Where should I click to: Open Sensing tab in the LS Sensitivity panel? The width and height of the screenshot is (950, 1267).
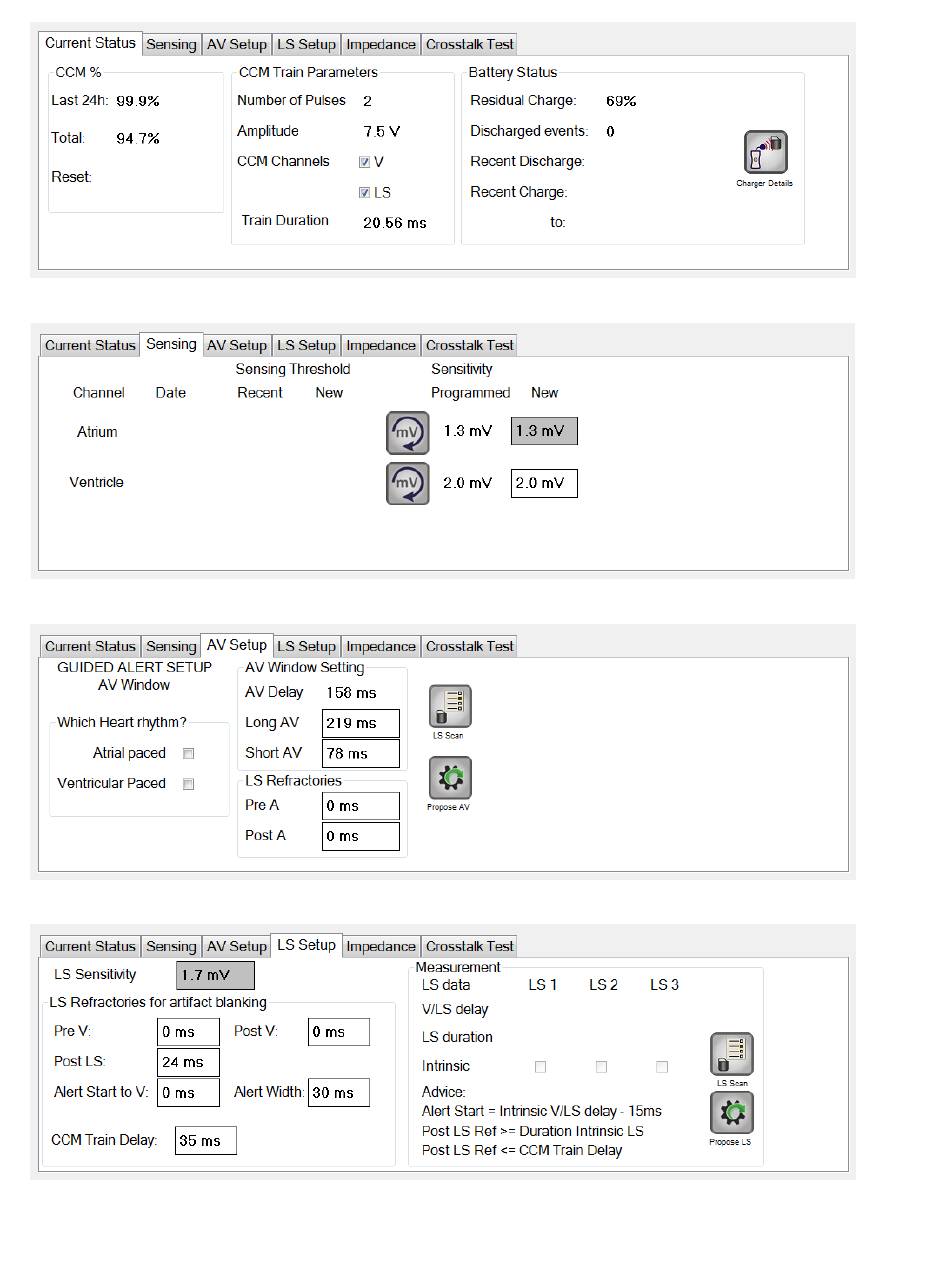coord(171,946)
